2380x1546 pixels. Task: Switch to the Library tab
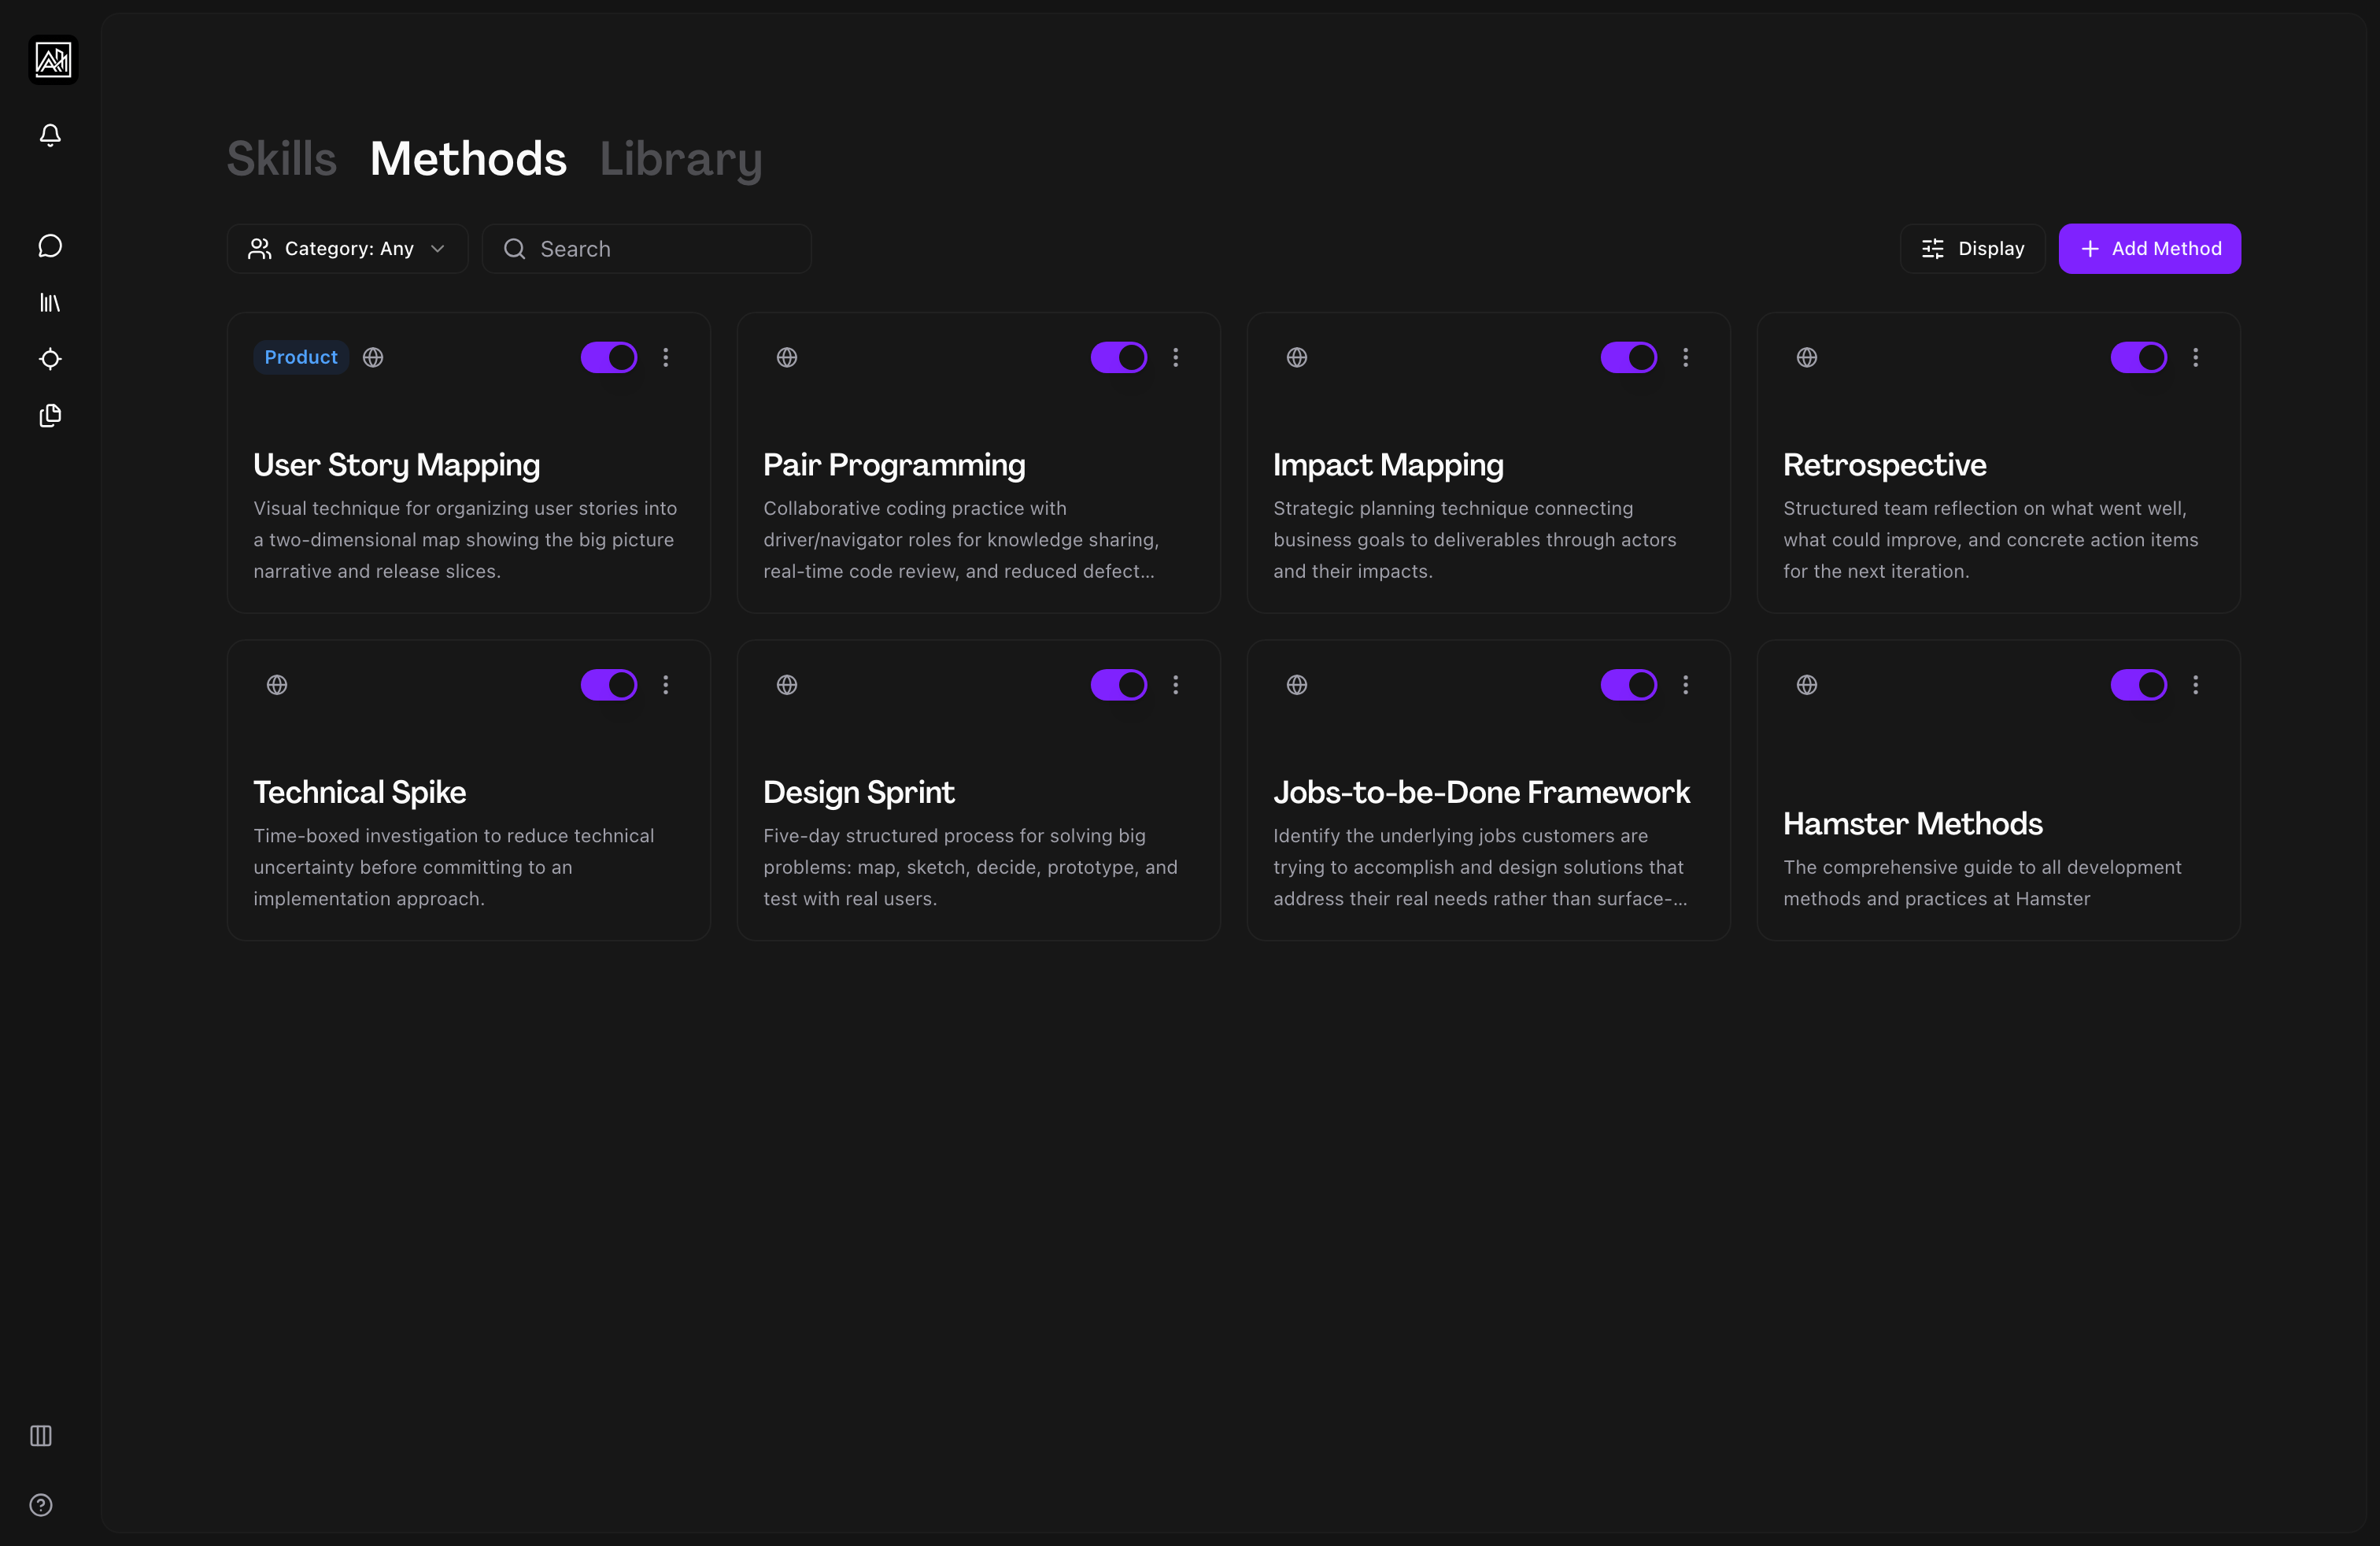680,159
